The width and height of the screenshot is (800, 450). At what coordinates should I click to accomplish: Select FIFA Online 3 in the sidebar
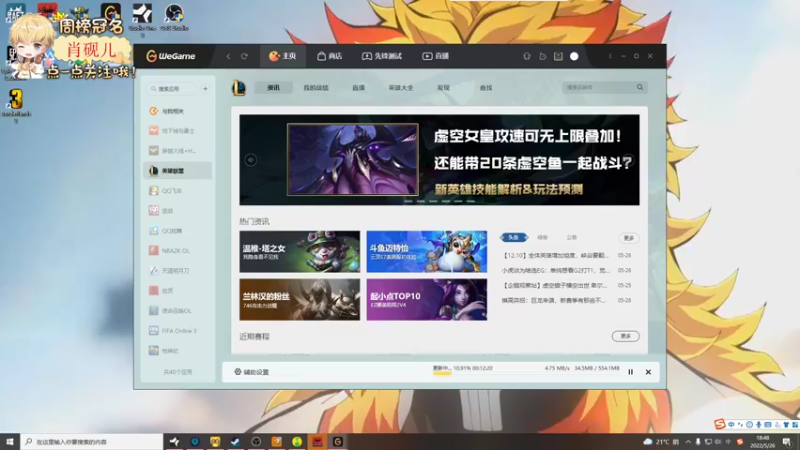point(178,331)
